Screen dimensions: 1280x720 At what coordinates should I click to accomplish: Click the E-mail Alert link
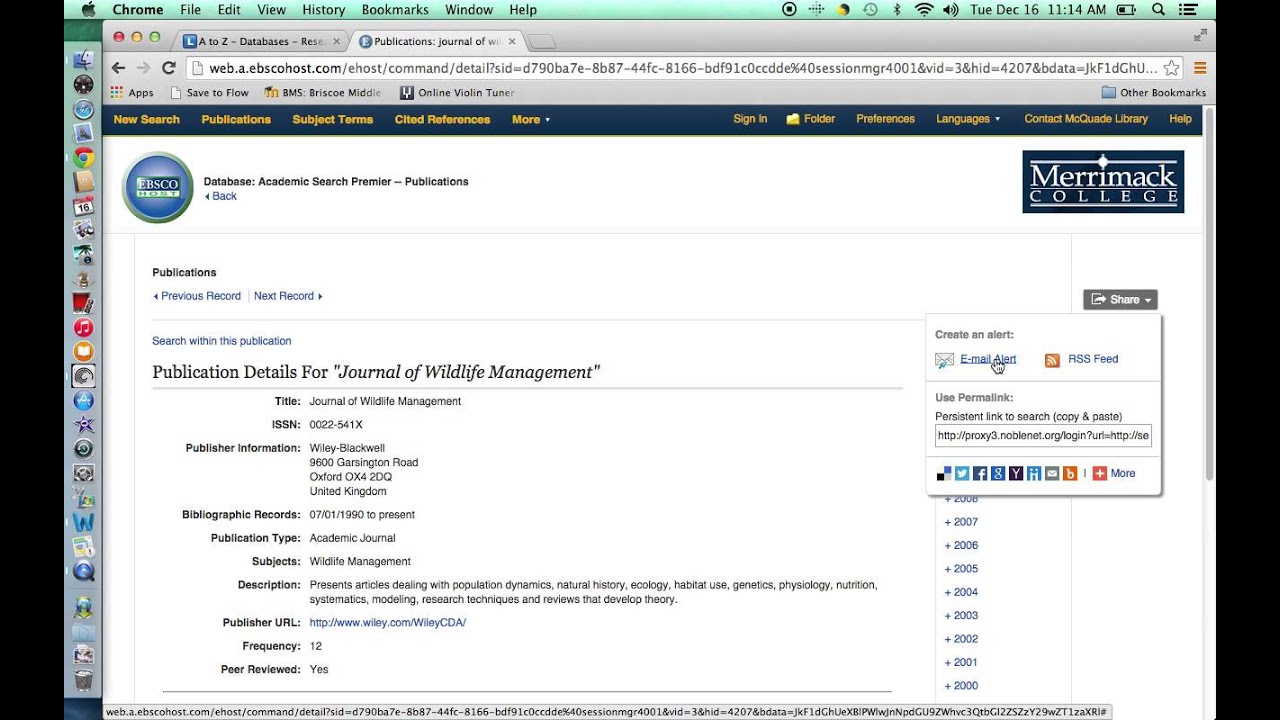click(988, 359)
